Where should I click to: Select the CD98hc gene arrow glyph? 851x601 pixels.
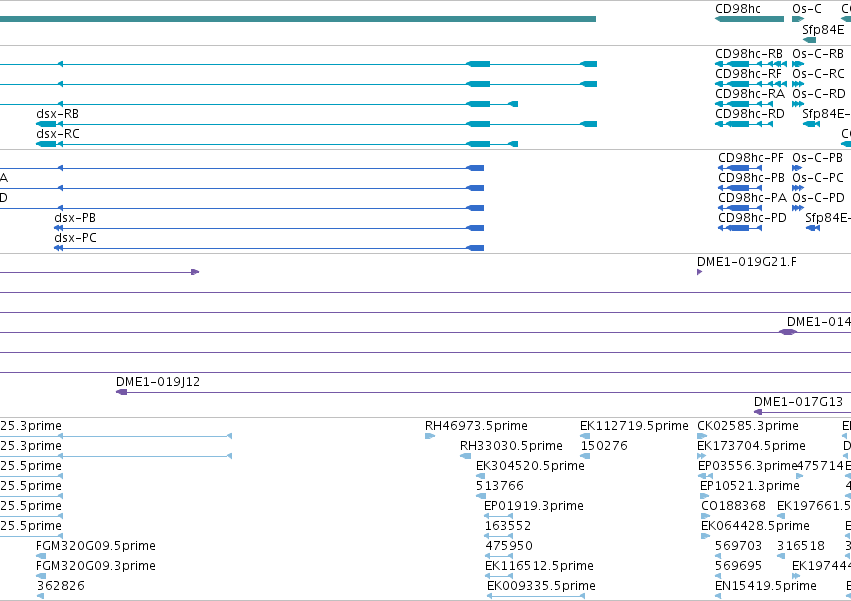point(750,19)
